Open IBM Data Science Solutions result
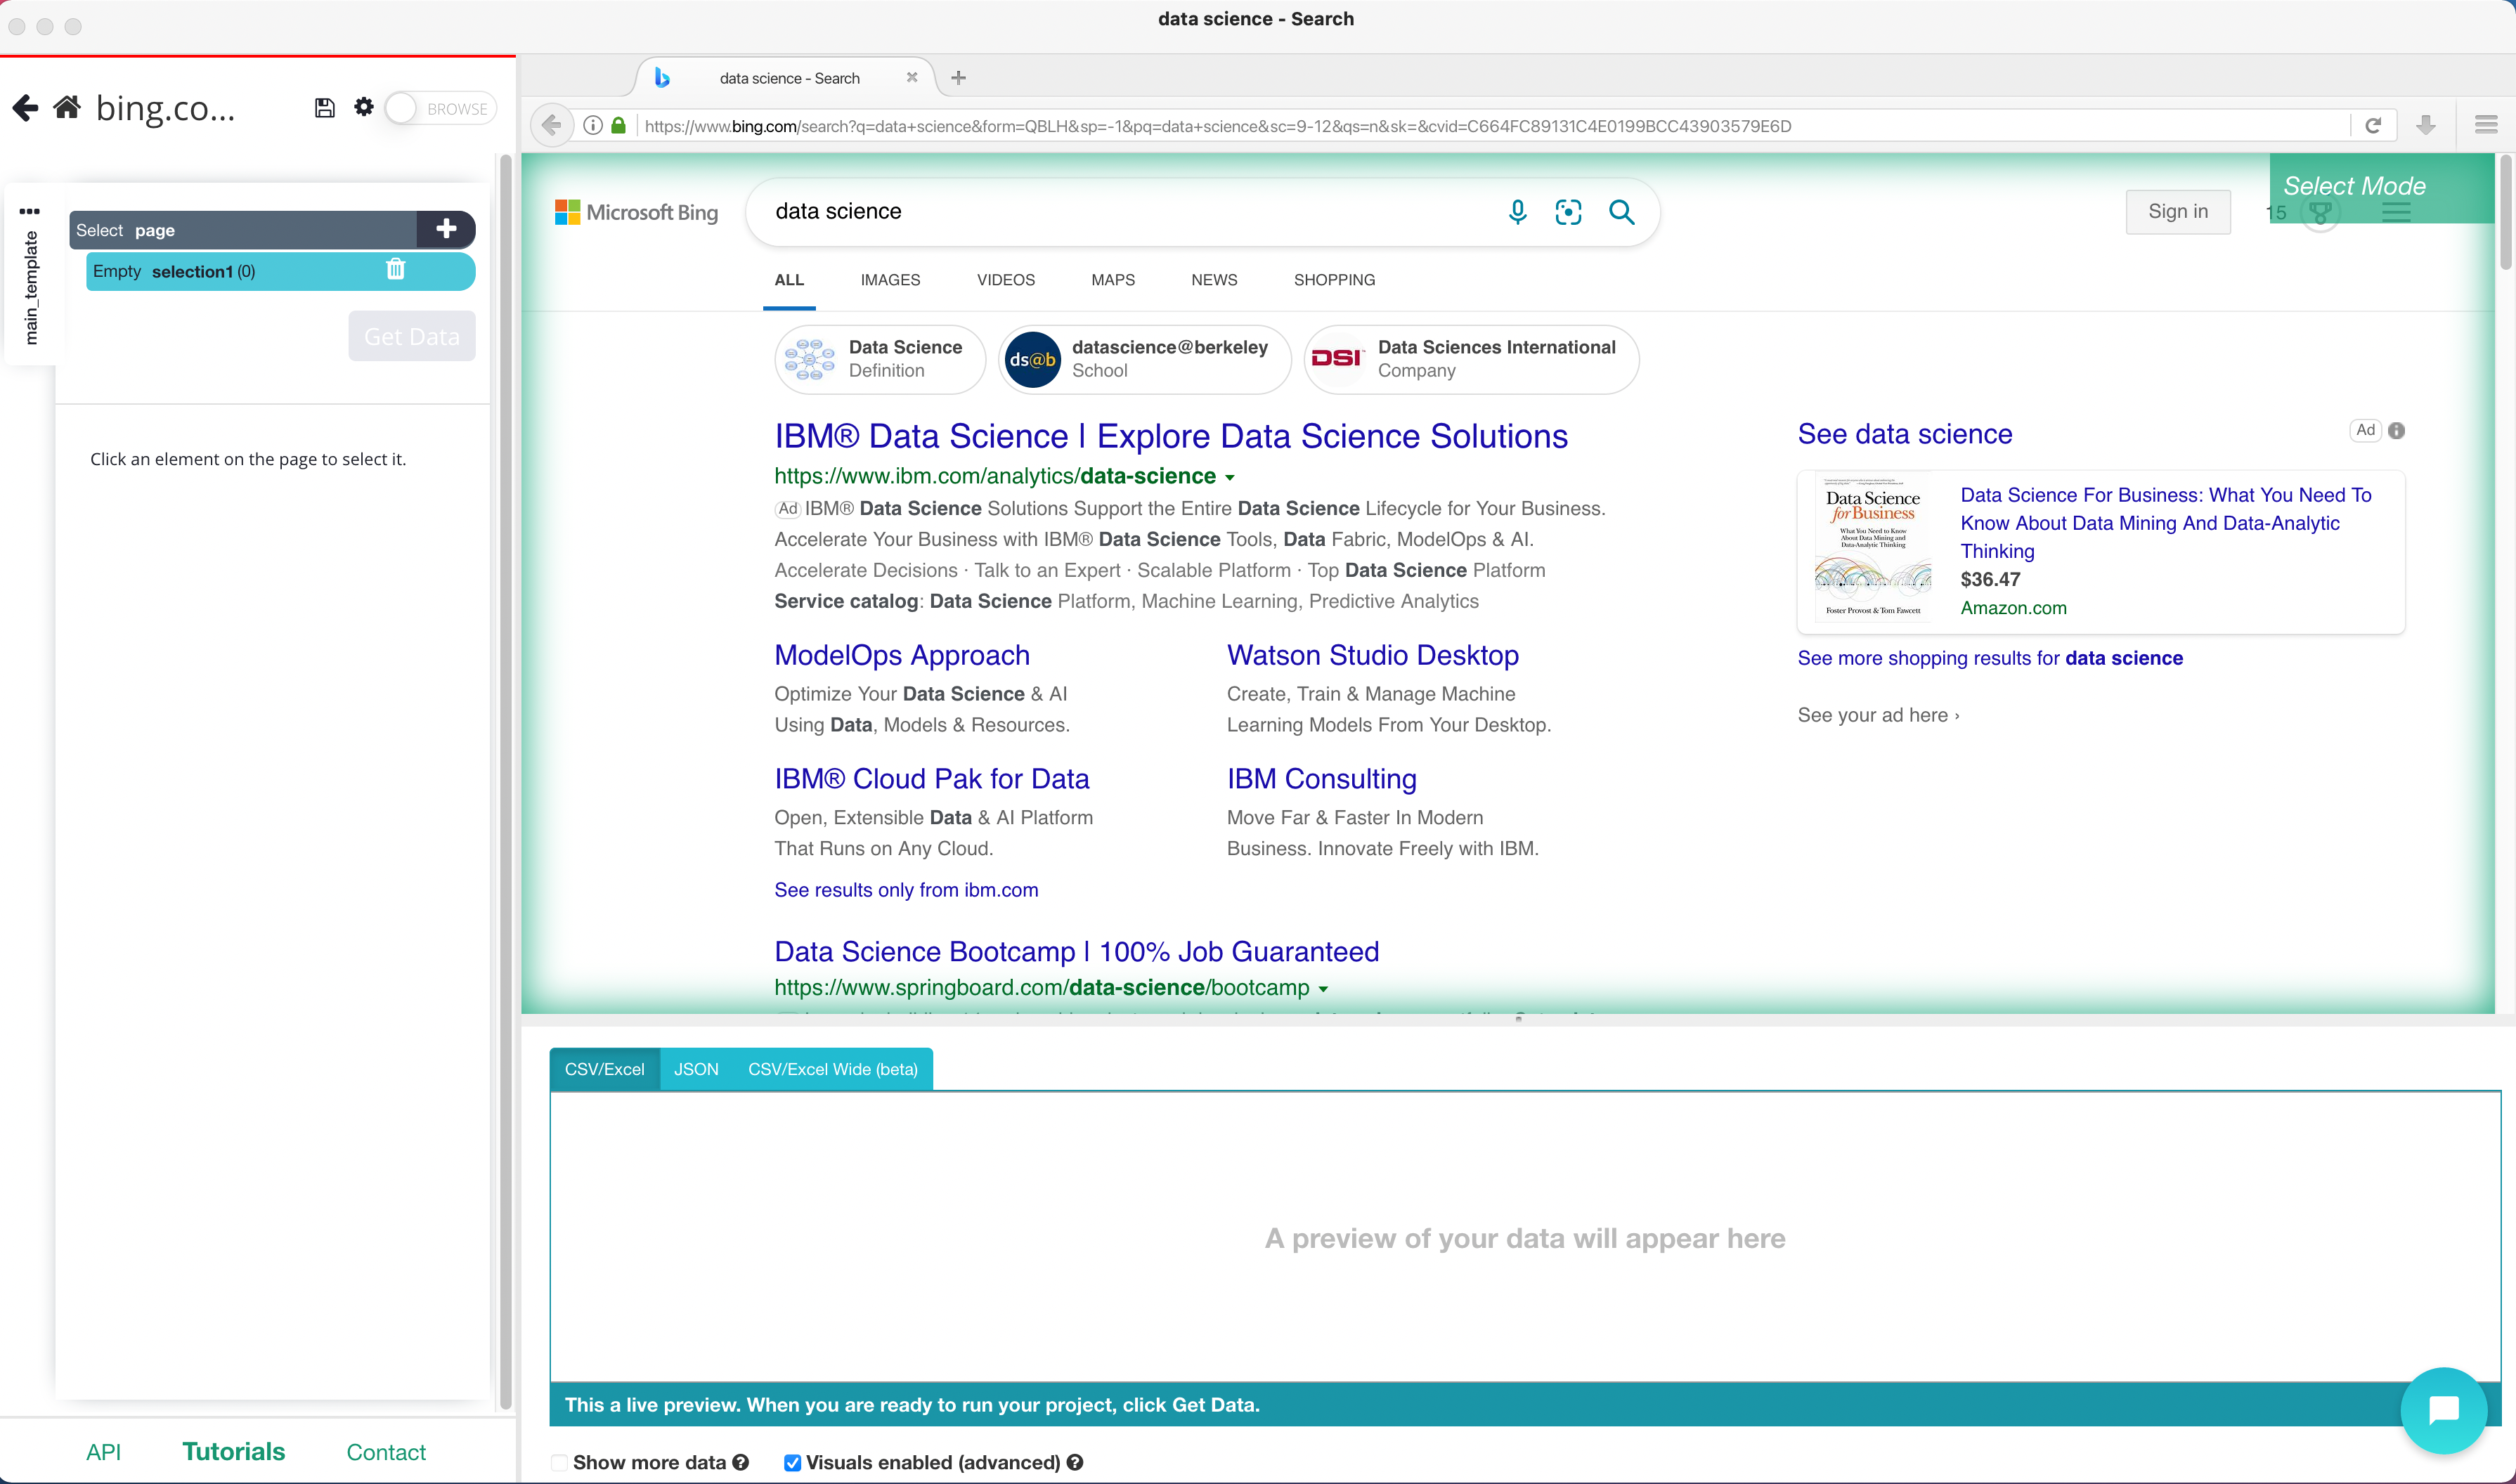This screenshot has width=2516, height=1484. coord(1171,436)
